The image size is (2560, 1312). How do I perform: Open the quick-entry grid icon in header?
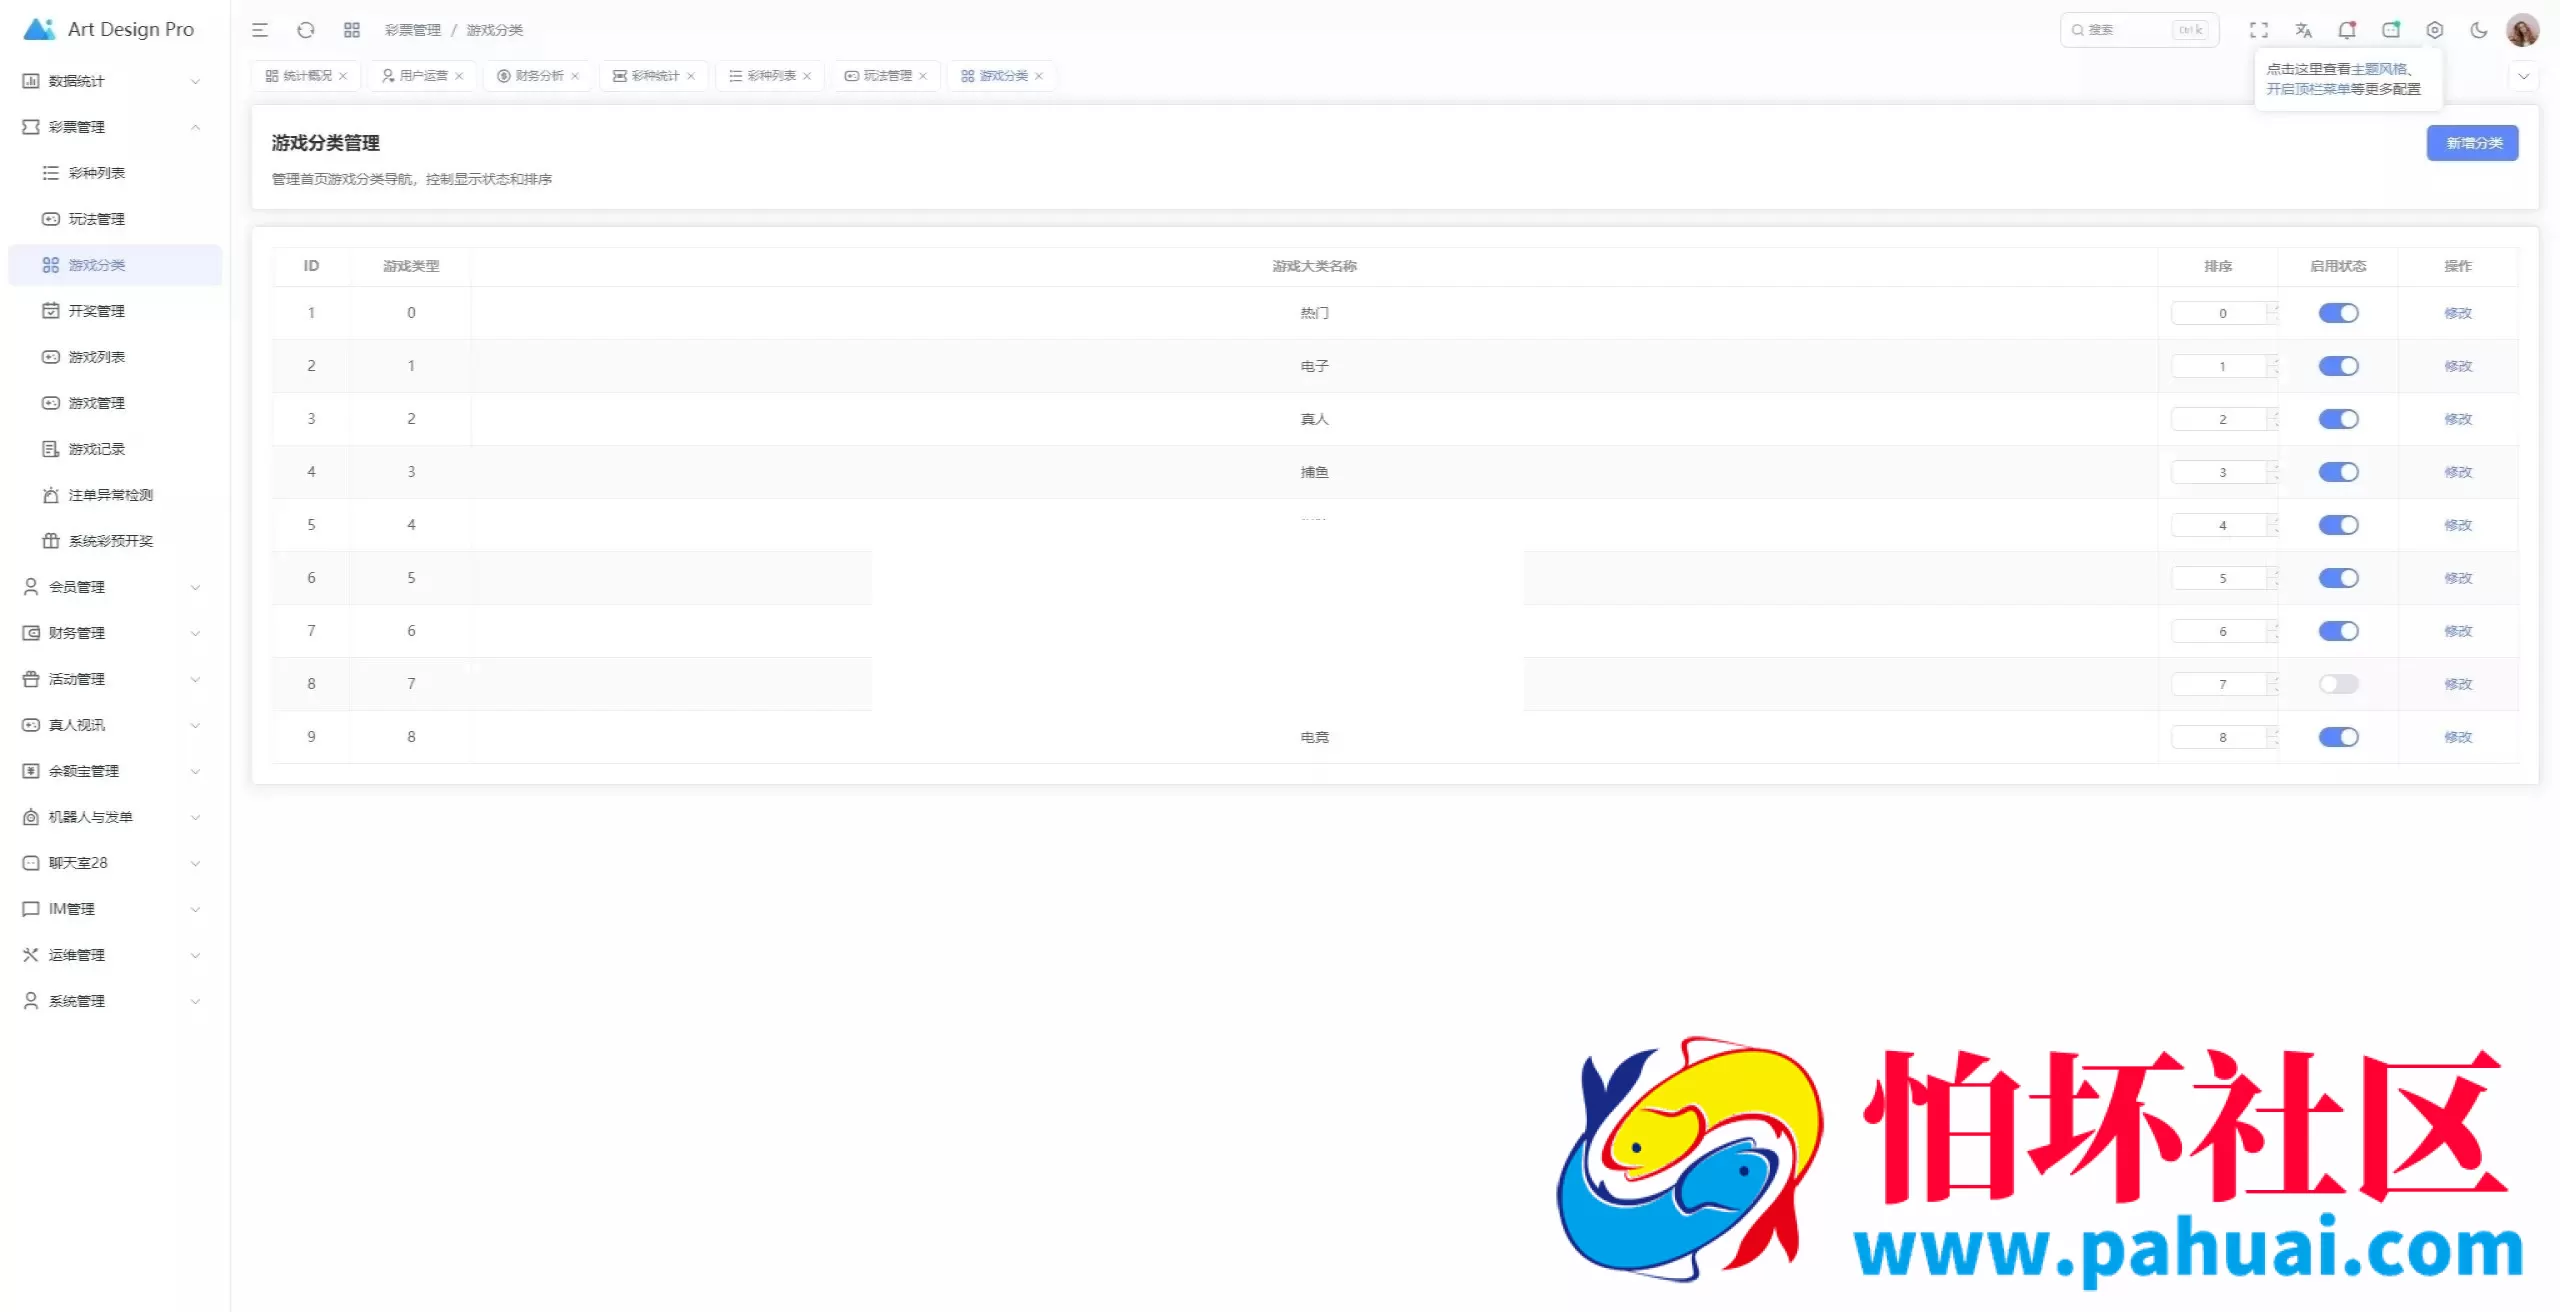(x=352, y=30)
